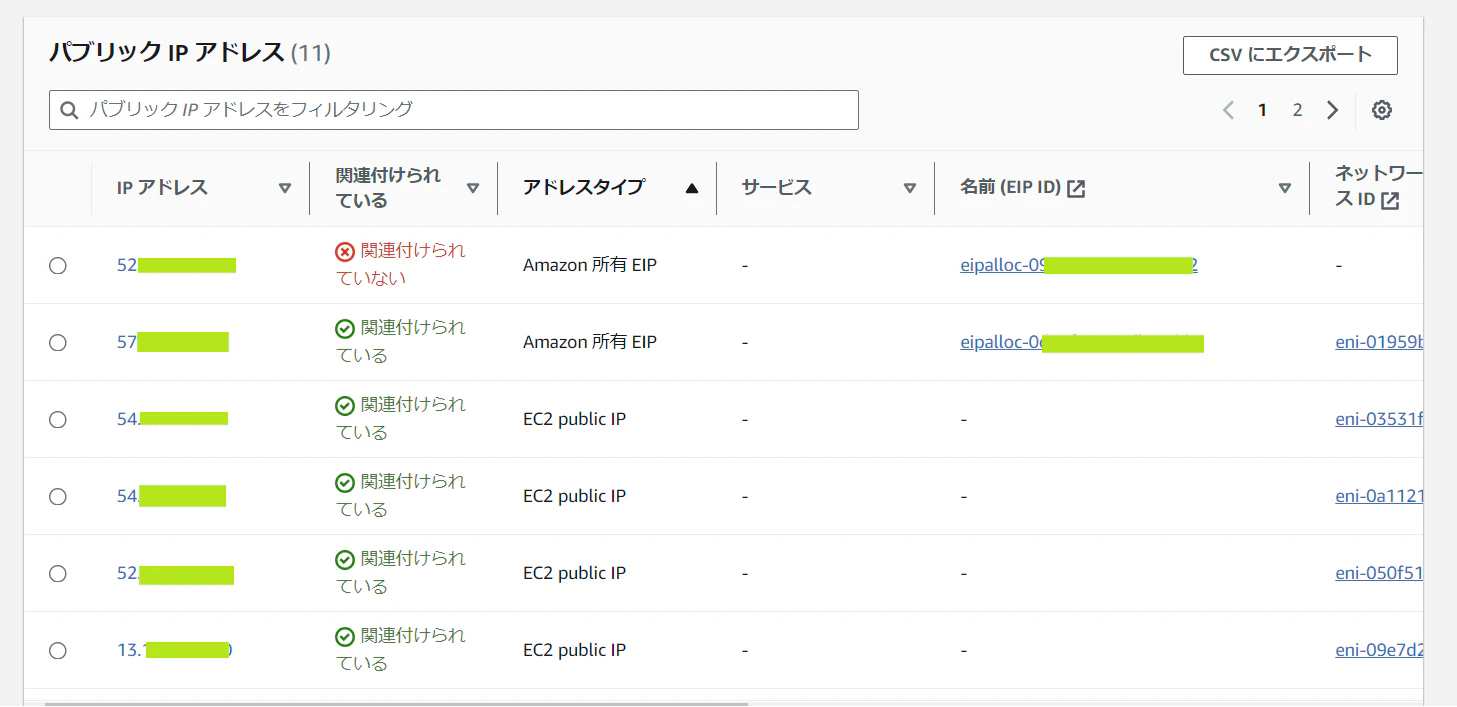Click EC2 public IP in eni-03531f row
Screen dimensions: 1457x707
[x=574, y=419]
